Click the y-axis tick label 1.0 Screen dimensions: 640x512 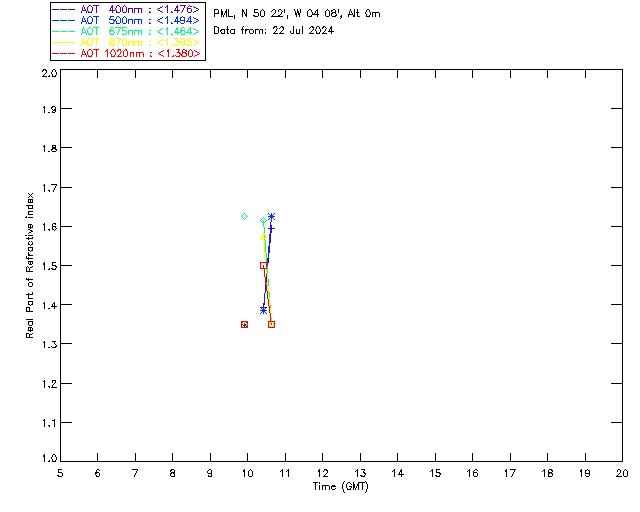pos(49,458)
